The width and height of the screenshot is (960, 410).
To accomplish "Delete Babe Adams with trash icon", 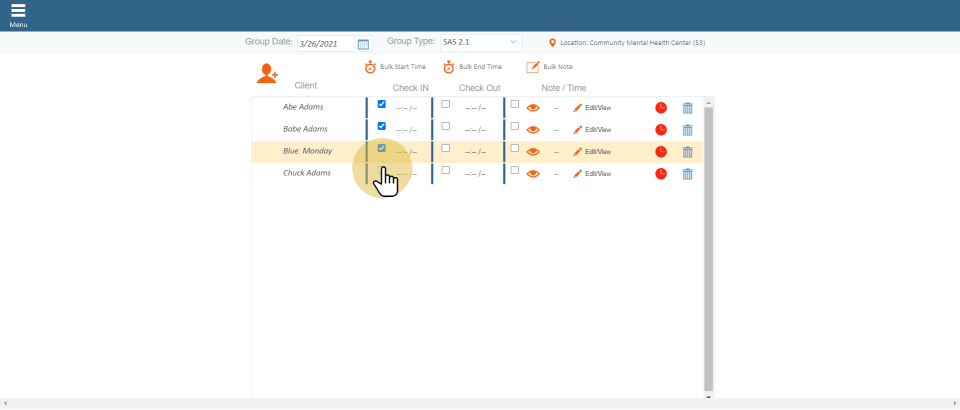I will click(x=687, y=129).
